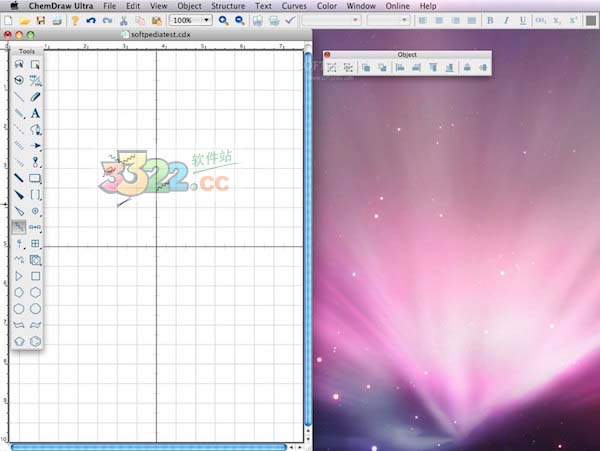Toggle Subscript formatting

point(557,20)
